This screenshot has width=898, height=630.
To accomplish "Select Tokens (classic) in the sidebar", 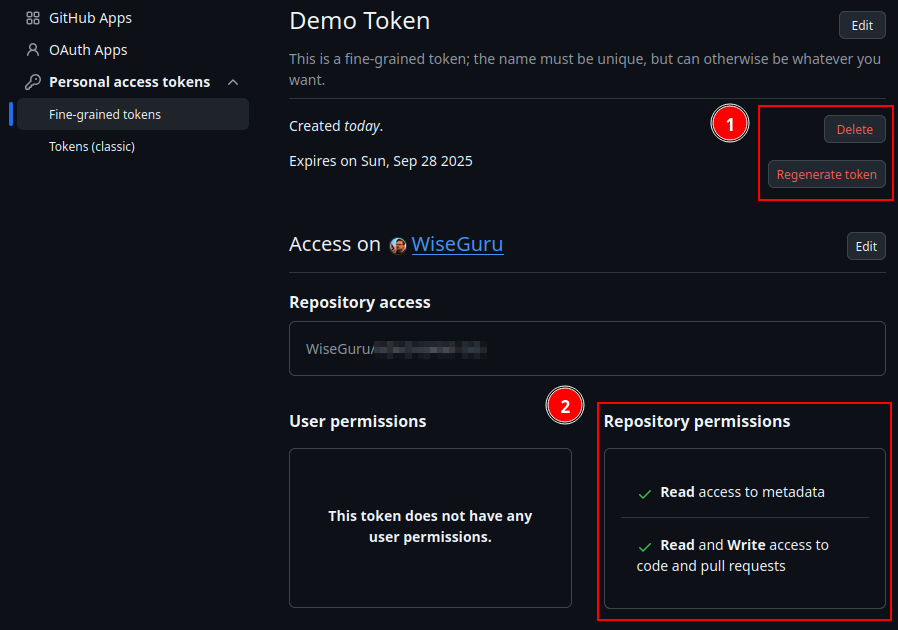I will point(92,147).
